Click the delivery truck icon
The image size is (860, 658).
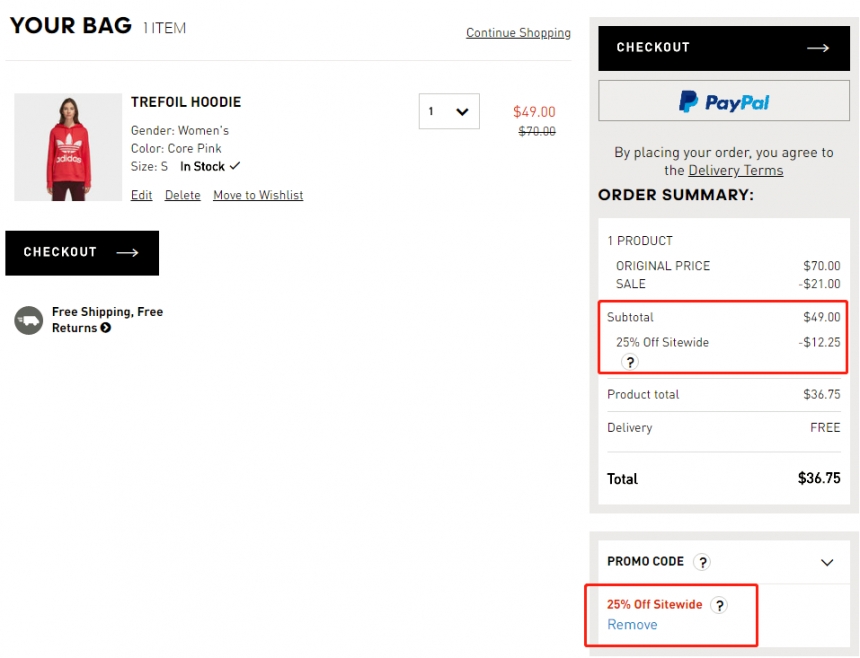tap(29, 320)
